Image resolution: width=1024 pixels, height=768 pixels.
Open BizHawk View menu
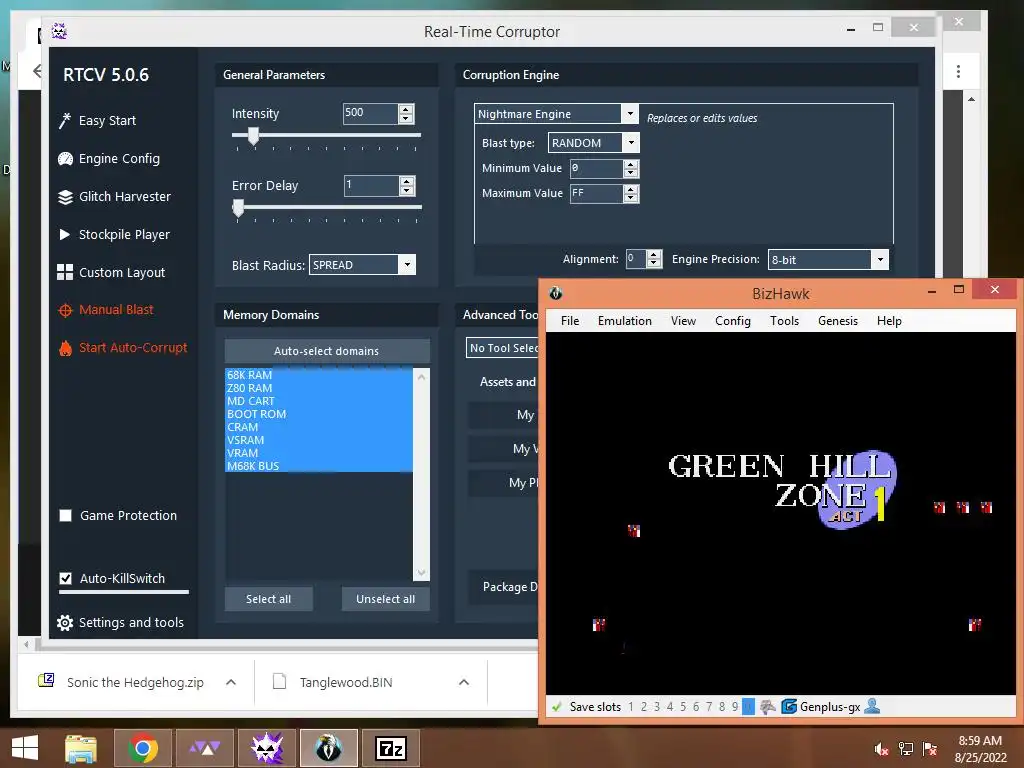click(683, 321)
